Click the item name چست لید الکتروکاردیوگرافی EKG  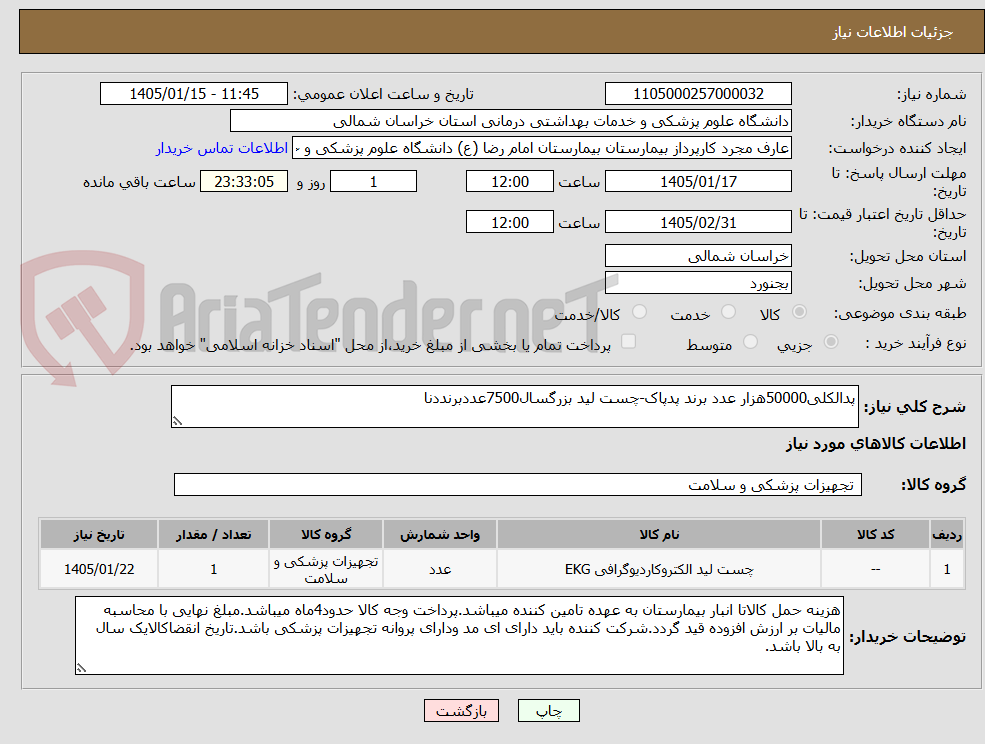pos(659,569)
